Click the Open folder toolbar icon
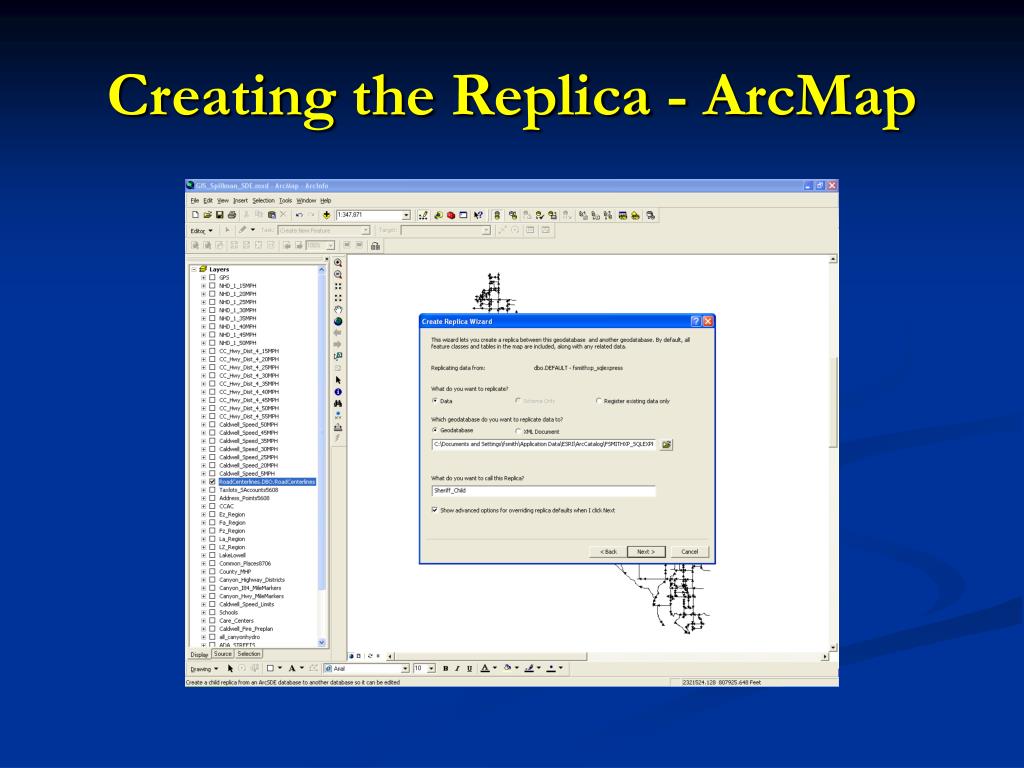1024x768 pixels. 208,215
